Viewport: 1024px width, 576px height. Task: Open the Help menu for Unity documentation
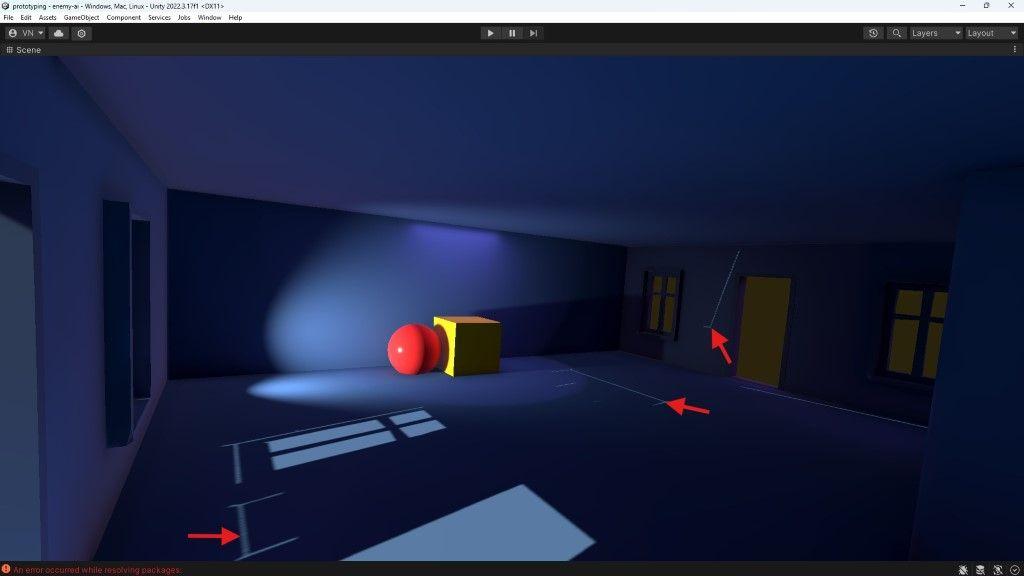tap(235, 17)
